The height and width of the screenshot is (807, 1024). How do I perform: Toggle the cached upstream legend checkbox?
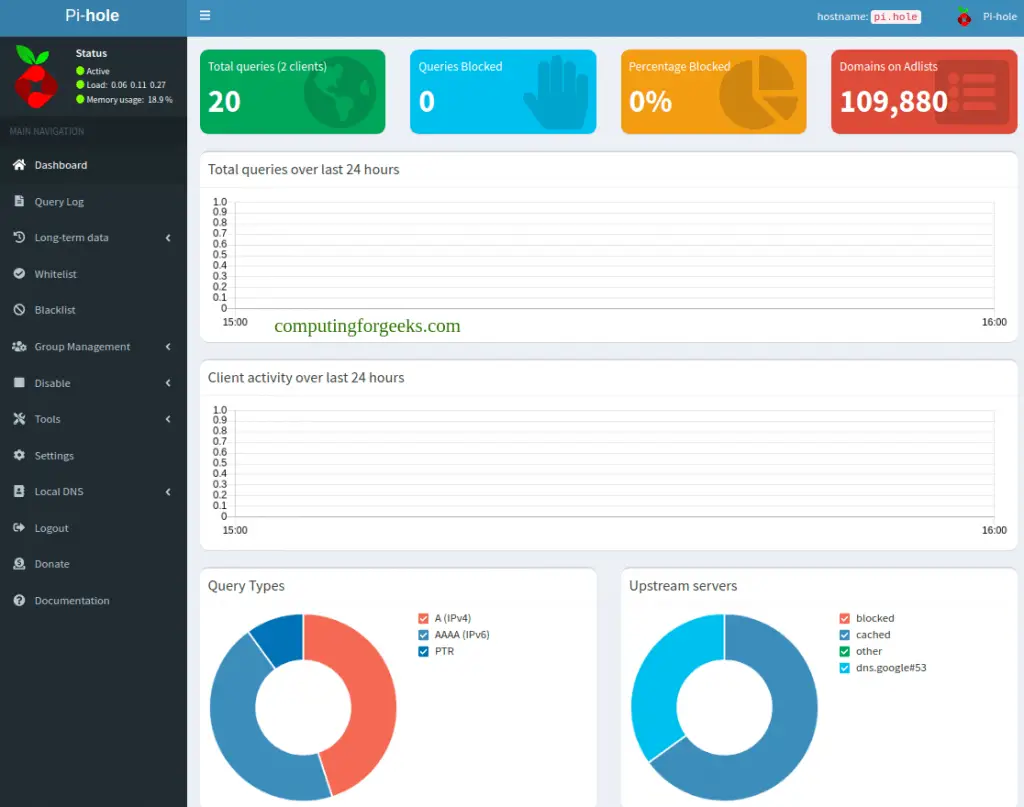pyautogui.click(x=844, y=635)
